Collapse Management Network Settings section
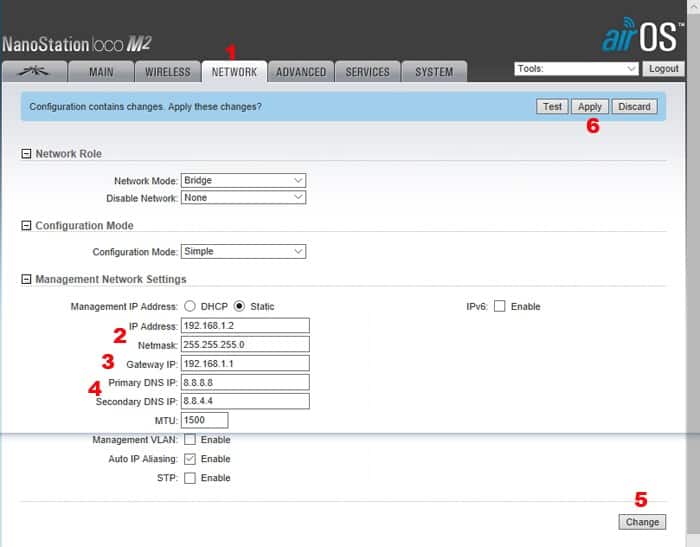This screenshot has height=547, width=700. coord(26,279)
